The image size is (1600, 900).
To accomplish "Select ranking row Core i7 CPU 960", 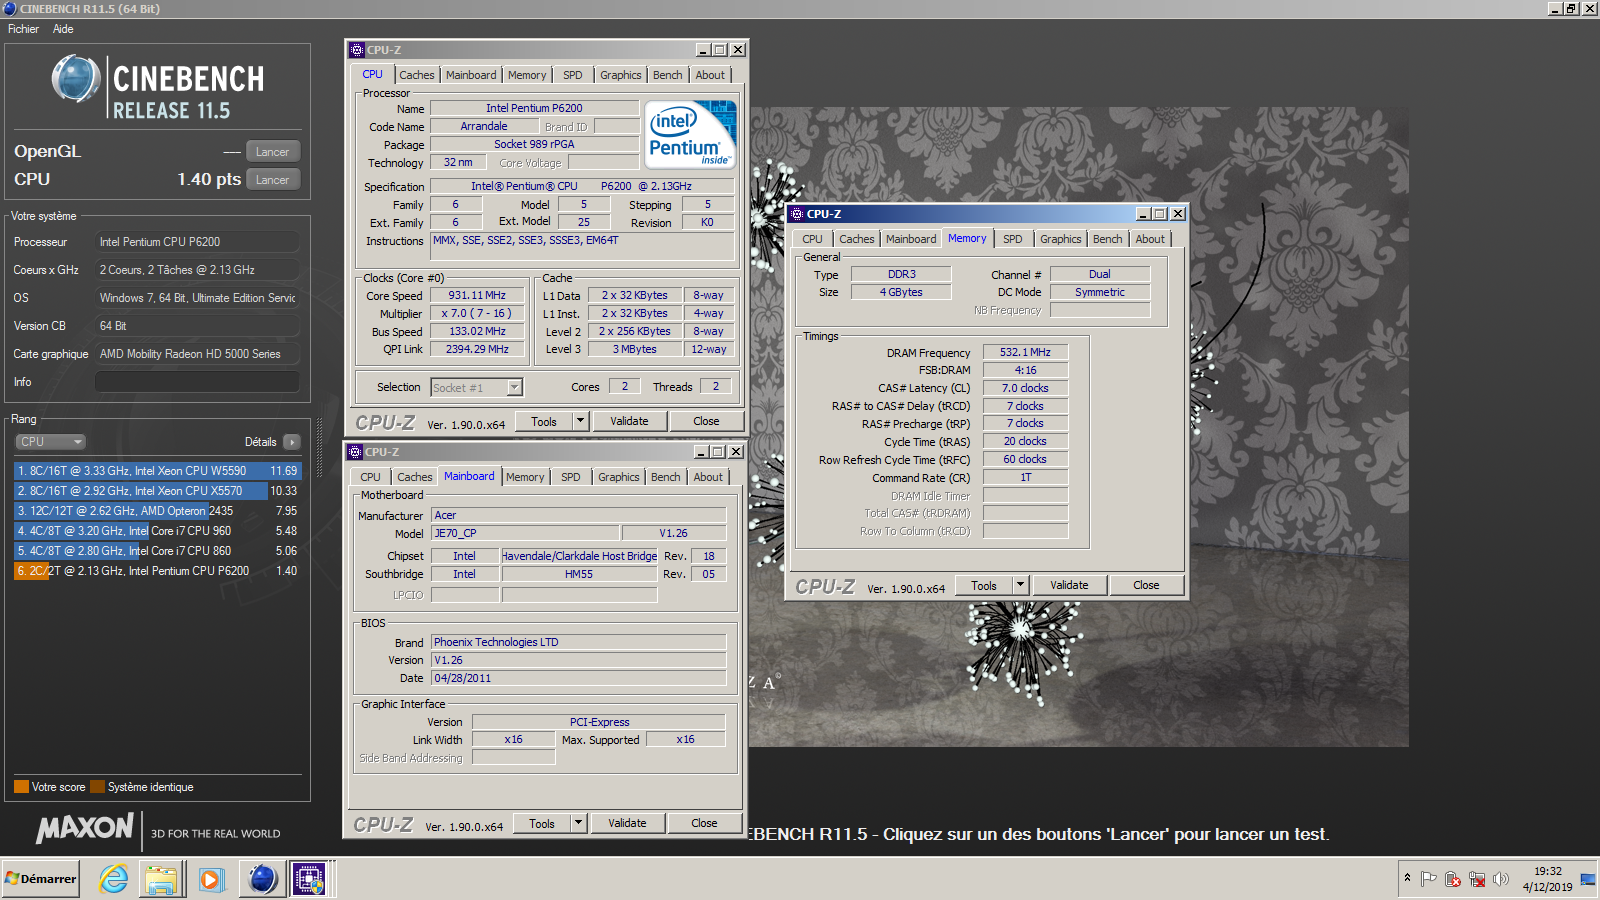I will 157,531.
